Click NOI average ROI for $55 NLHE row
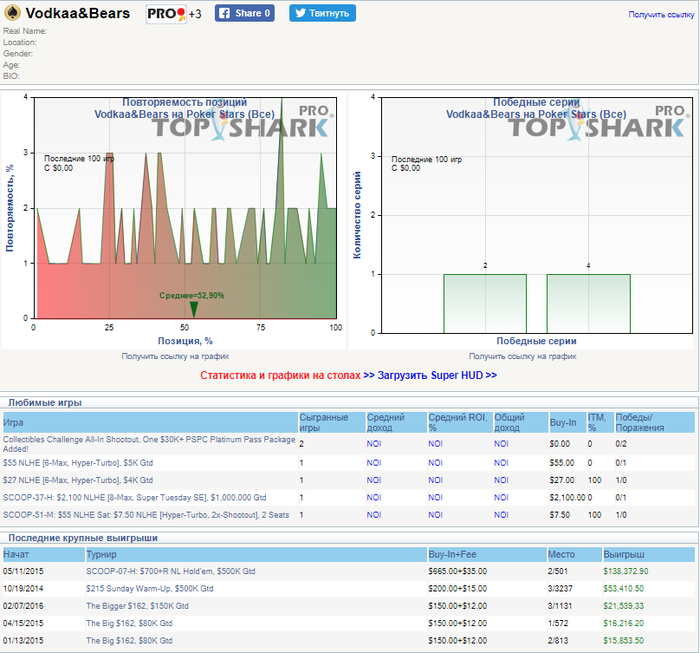 point(435,463)
